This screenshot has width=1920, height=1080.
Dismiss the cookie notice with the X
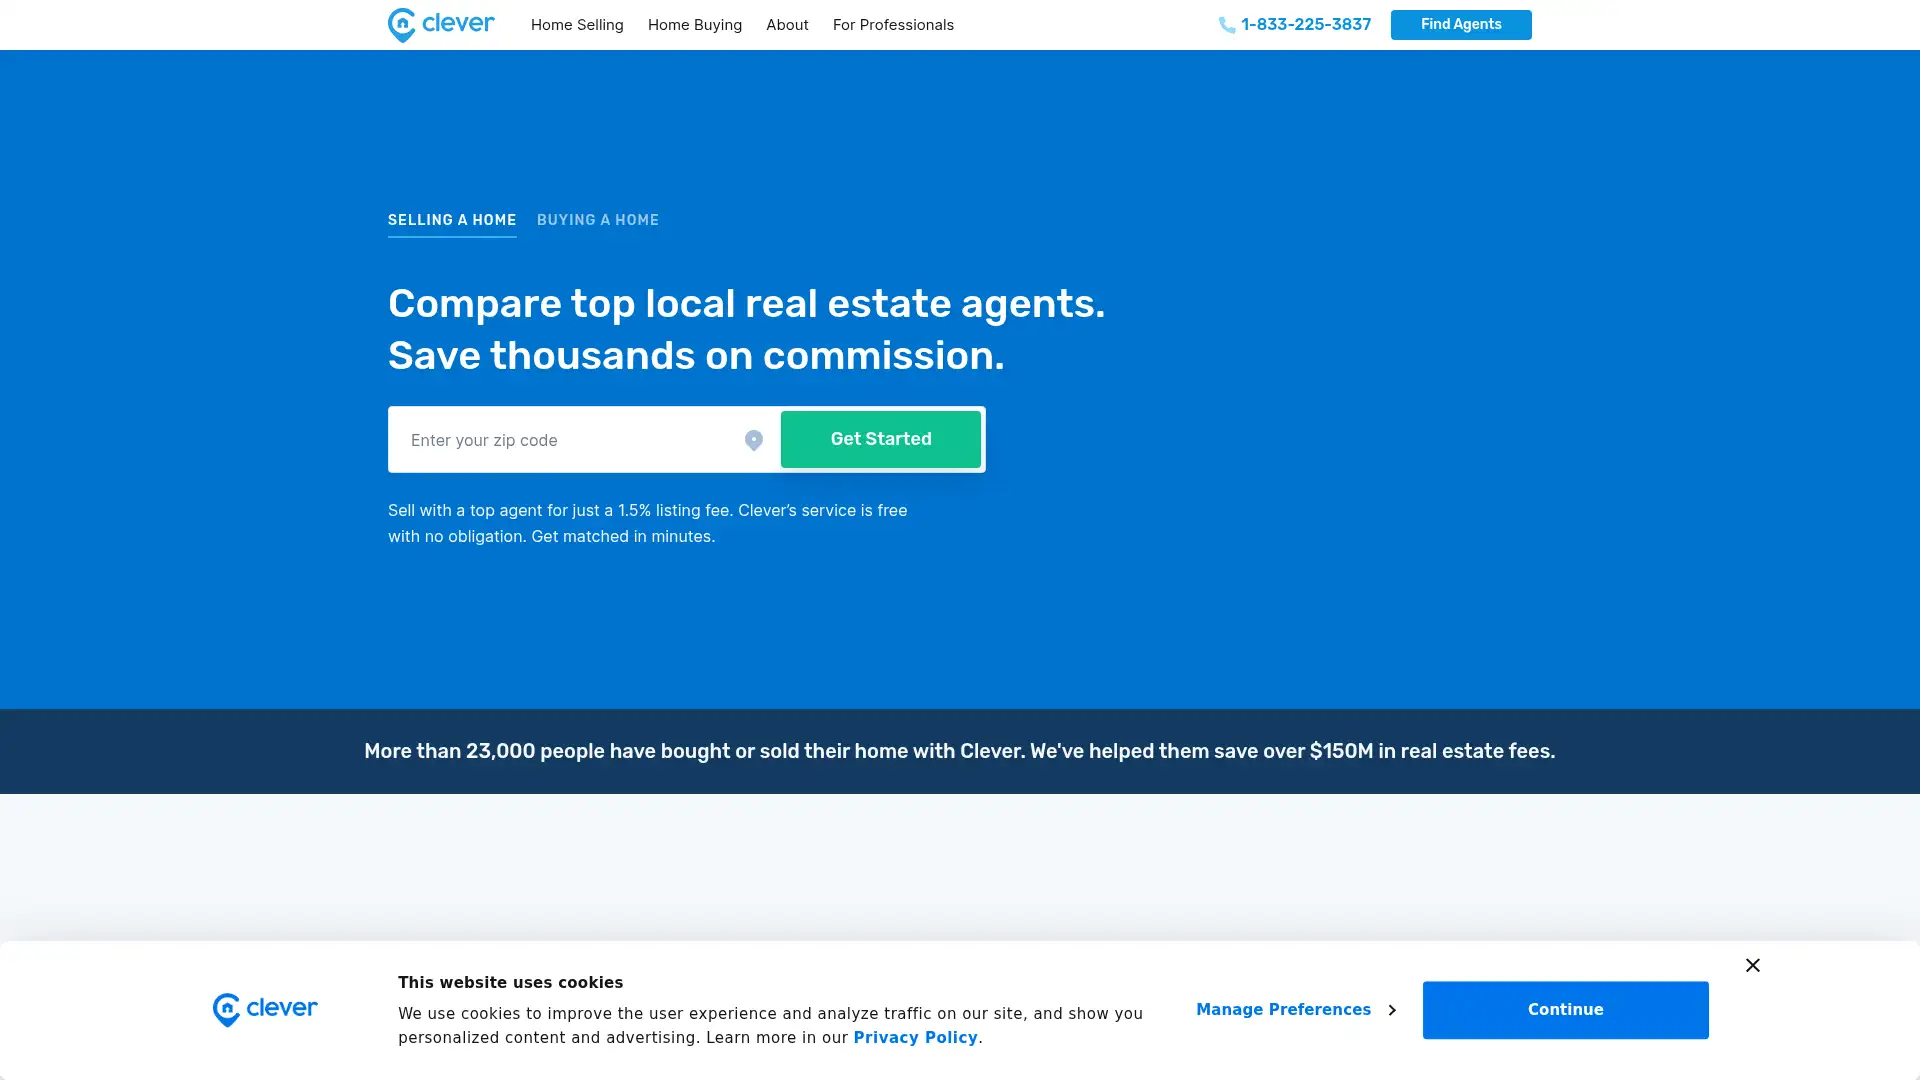[1752, 965]
